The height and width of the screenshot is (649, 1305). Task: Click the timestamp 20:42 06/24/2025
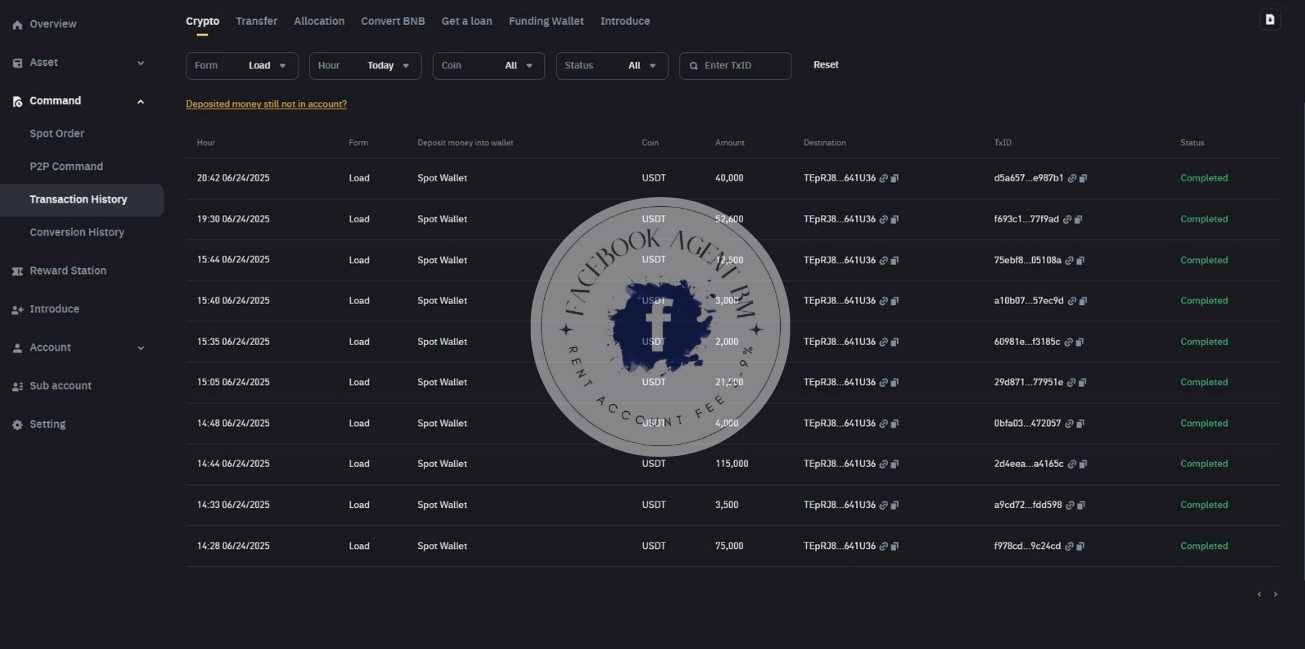[233, 178]
